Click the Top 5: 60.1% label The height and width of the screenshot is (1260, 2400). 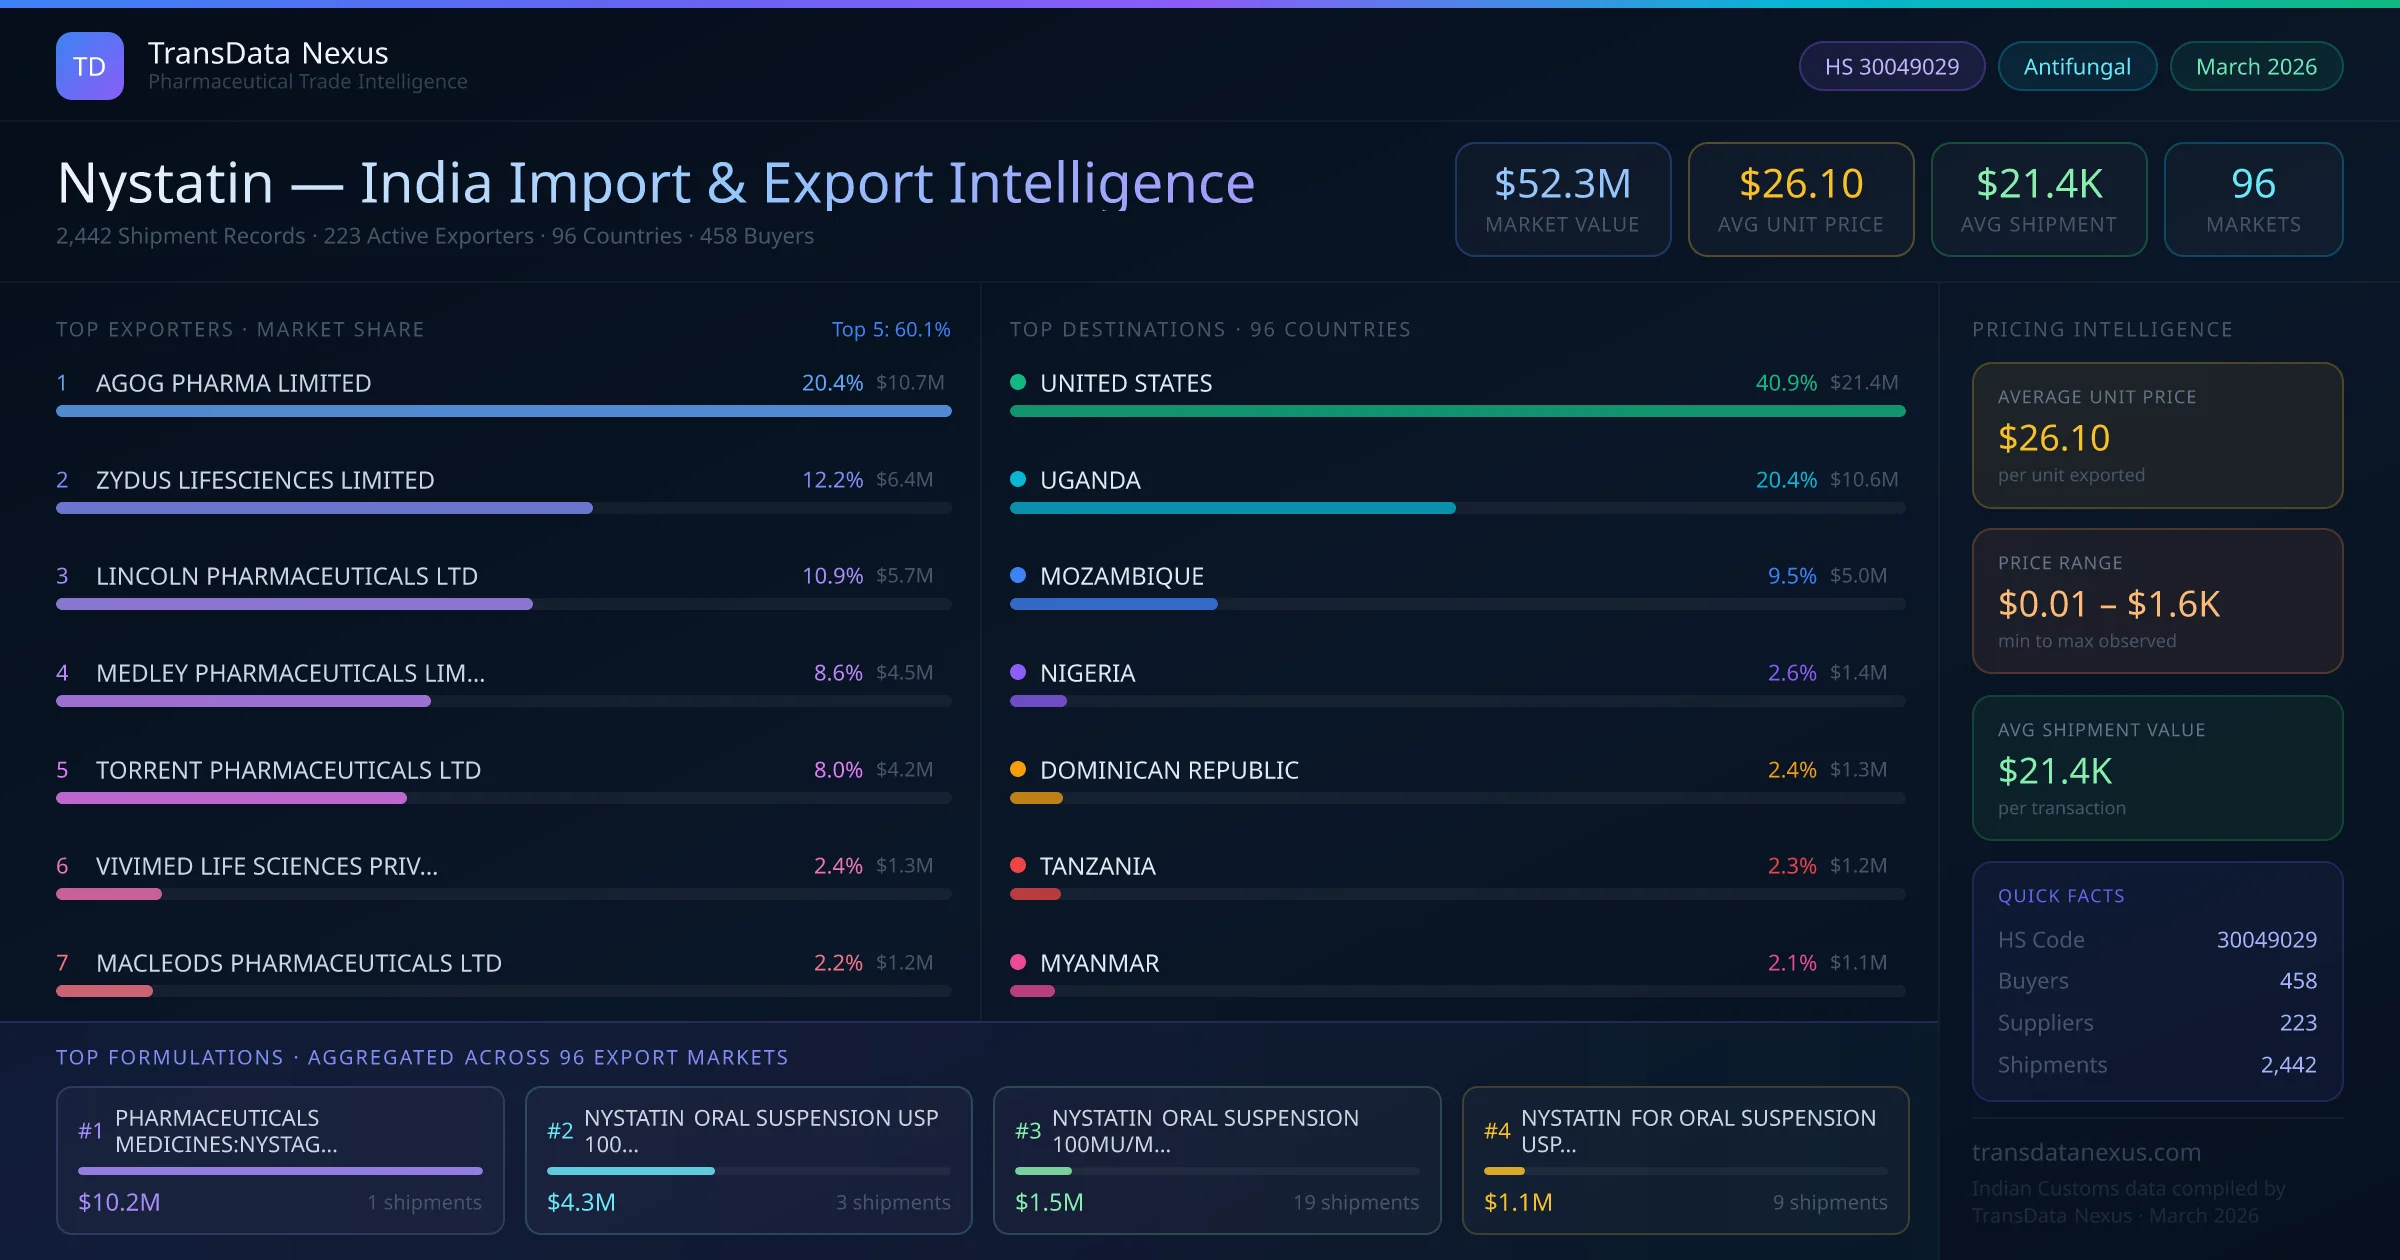pos(890,329)
